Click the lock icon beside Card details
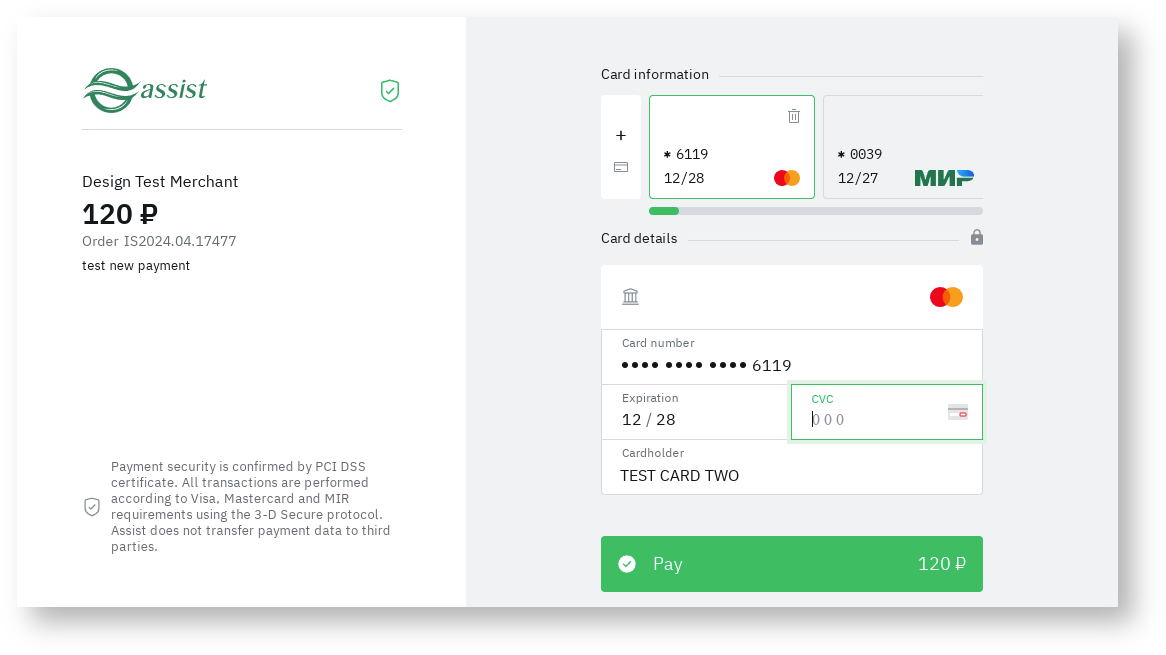The width and height of the screenshot is (1166, 655). pyautogui.click(x=977, y=237)
